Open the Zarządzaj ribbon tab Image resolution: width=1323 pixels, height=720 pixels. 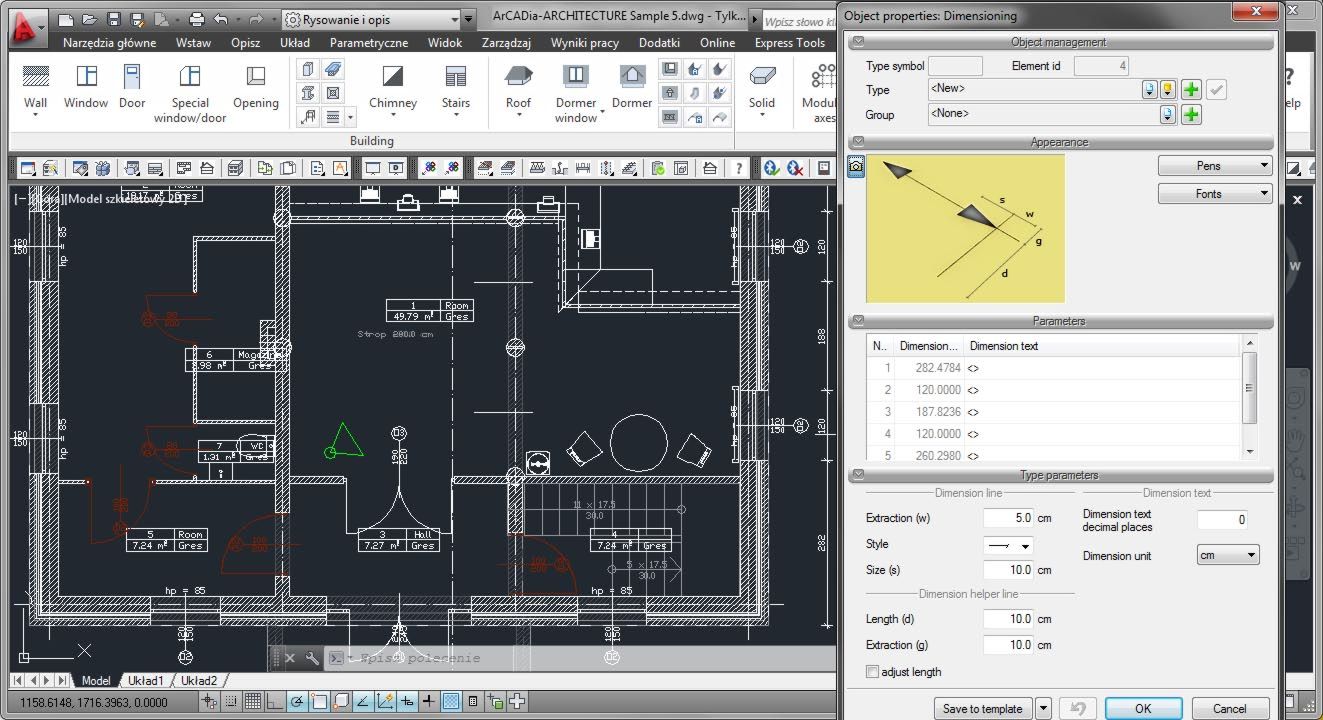(508, 43)
